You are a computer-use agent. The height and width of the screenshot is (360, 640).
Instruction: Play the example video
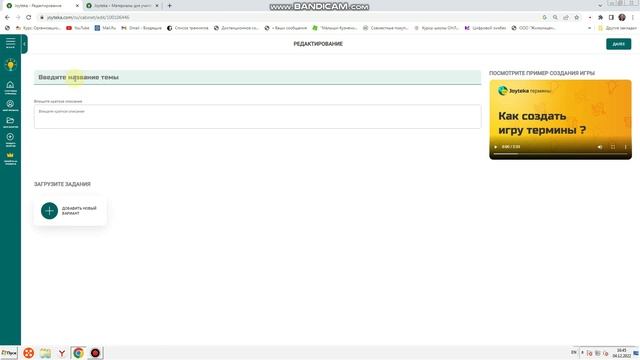click(496, 147)
